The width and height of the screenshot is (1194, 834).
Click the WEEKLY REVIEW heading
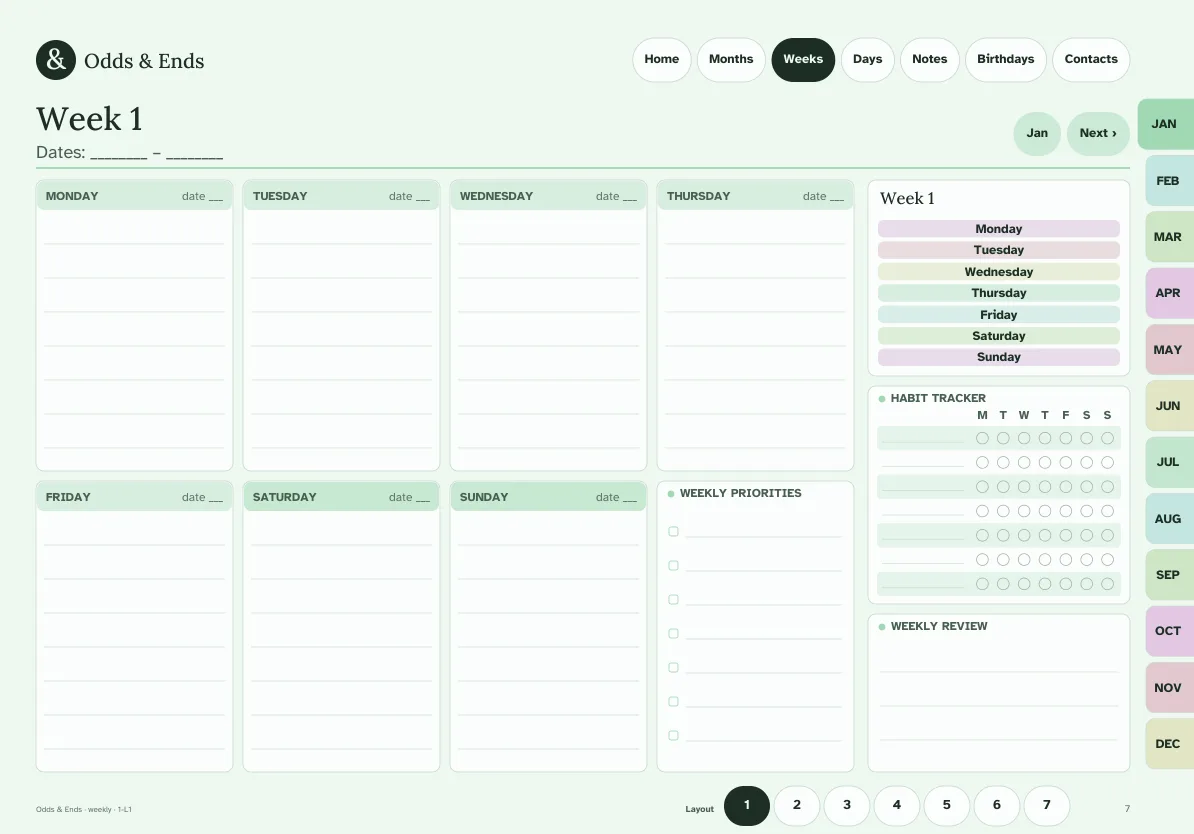click(x=938, y=626)
